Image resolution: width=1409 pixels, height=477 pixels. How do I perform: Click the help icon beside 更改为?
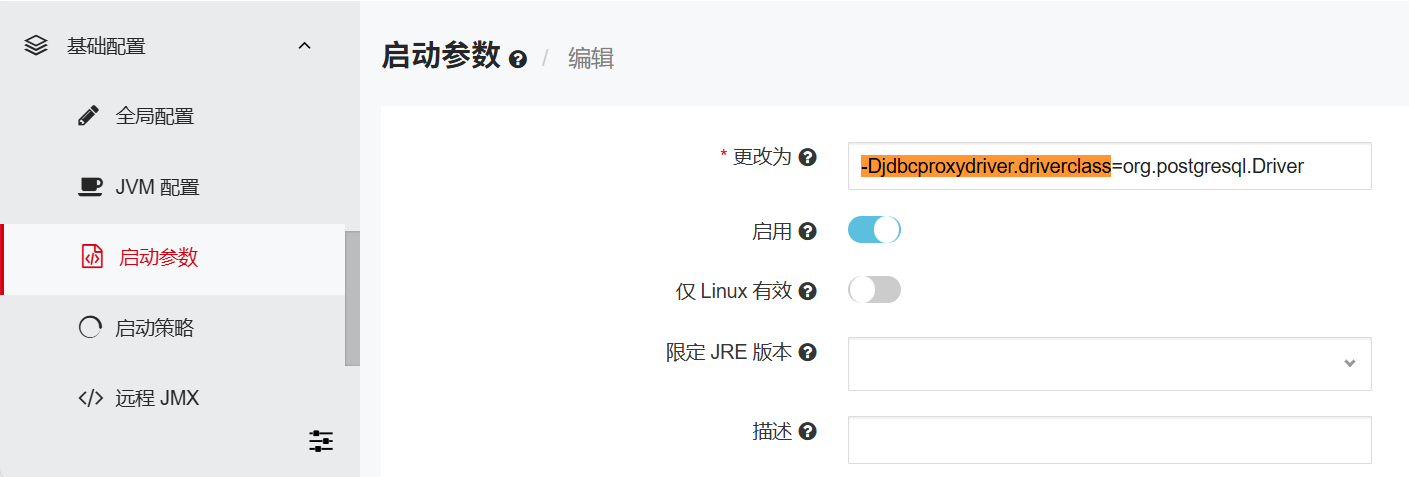pyautogui.click(x=808, y=157)
